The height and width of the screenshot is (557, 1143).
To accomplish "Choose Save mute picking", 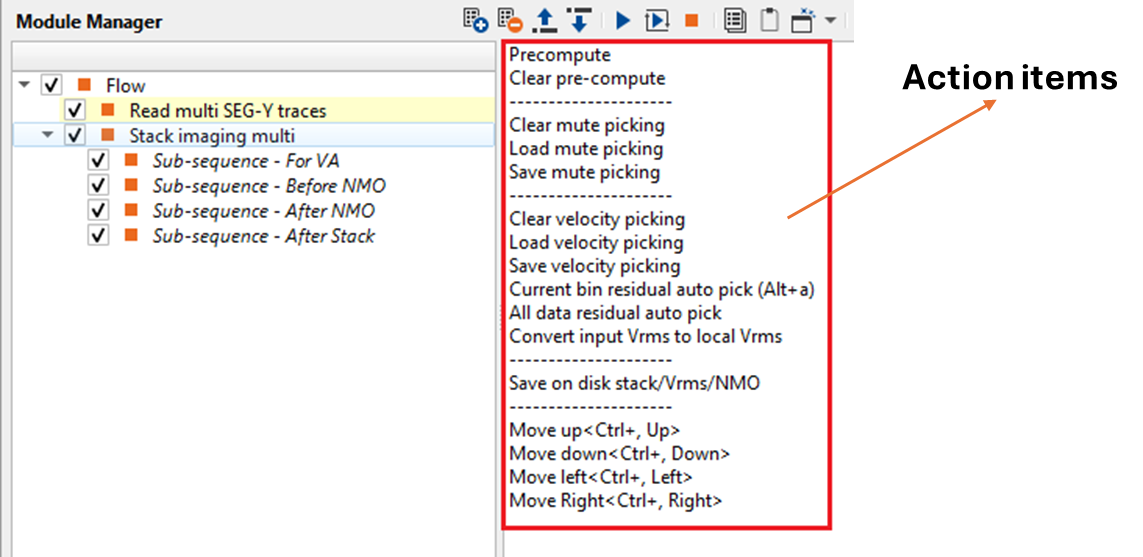I will (x=585, y=172).
